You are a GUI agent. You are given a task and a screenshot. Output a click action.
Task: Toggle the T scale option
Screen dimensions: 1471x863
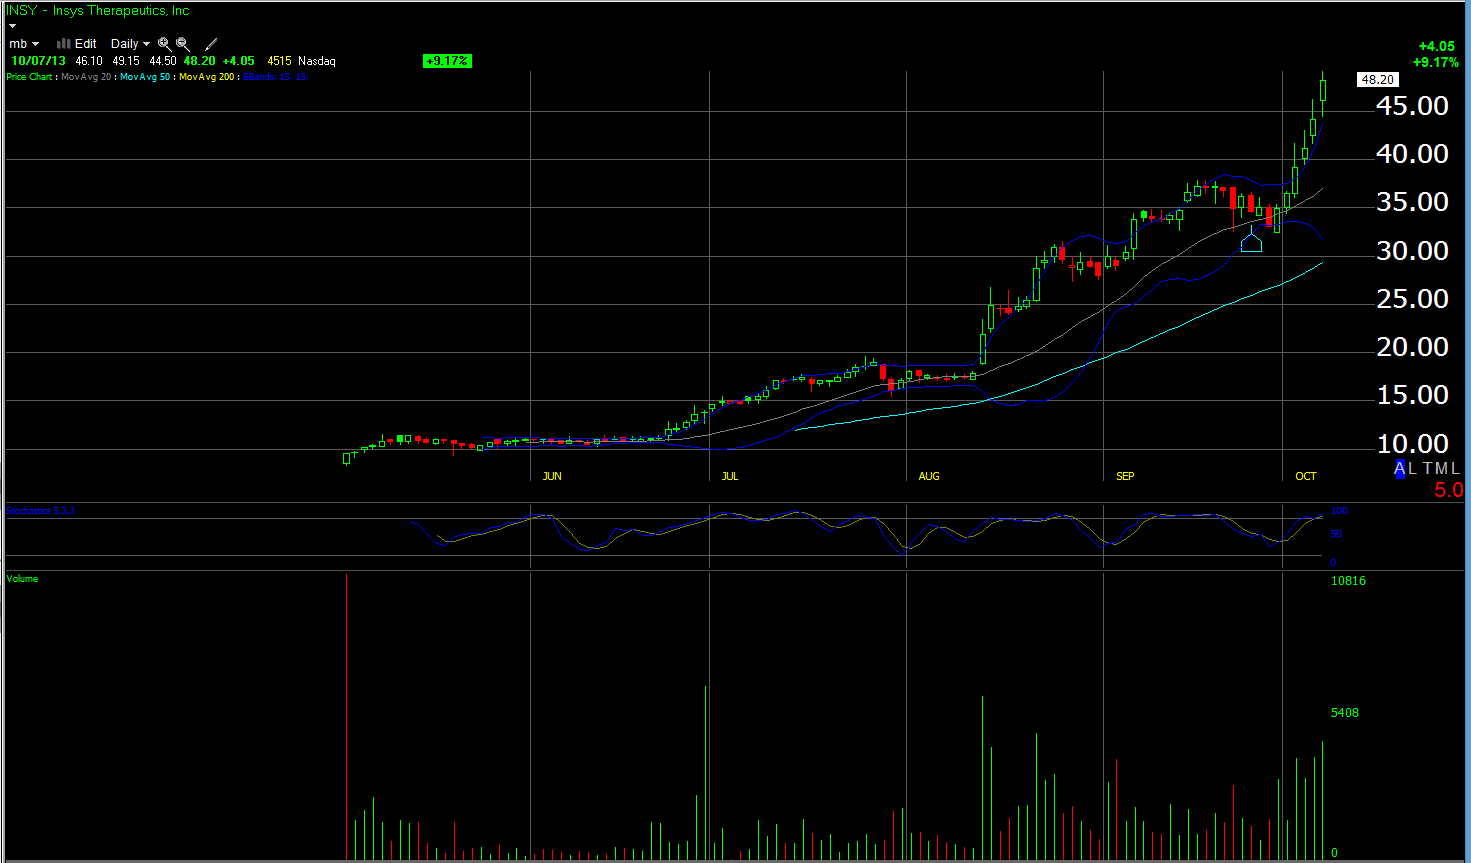pyautogui.click(x=1427, y=469)
